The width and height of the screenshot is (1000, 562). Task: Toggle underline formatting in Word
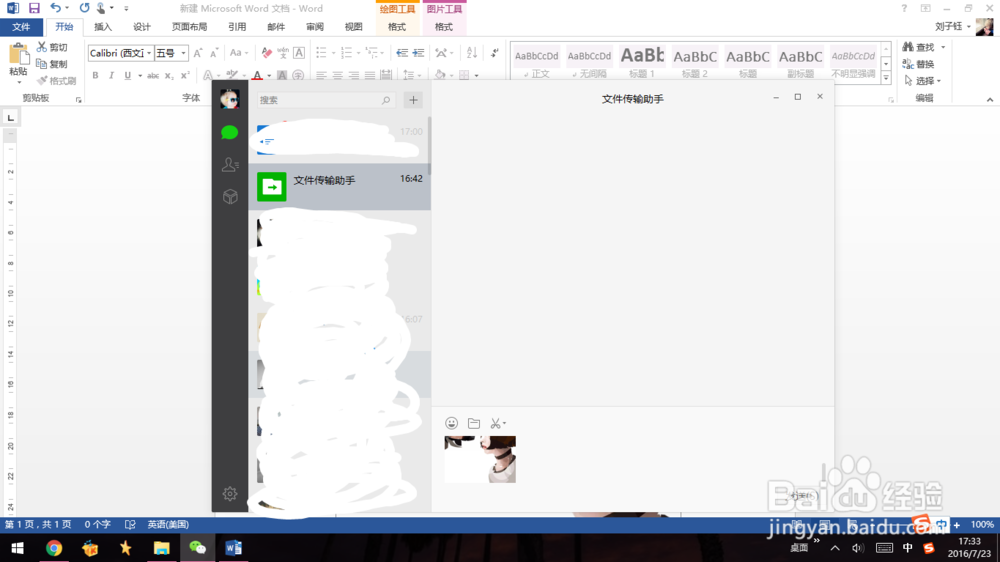click(x=128, y=75)
